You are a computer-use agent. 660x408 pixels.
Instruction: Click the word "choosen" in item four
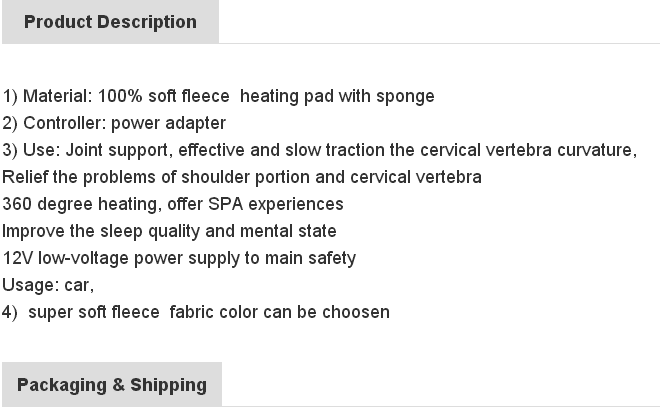point(356,312)
